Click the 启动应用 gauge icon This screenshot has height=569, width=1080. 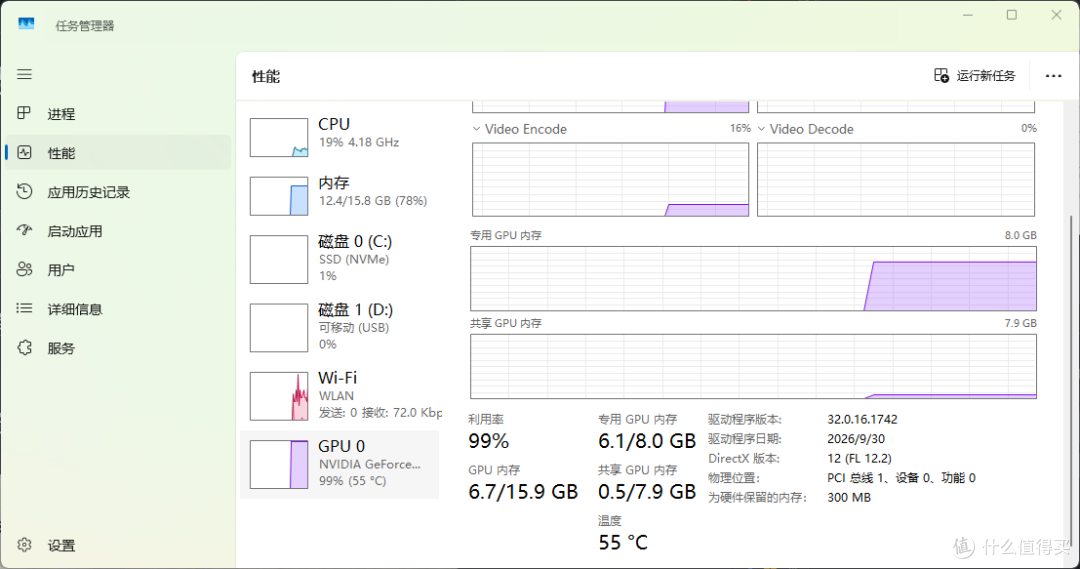click(x=24, y=230)
